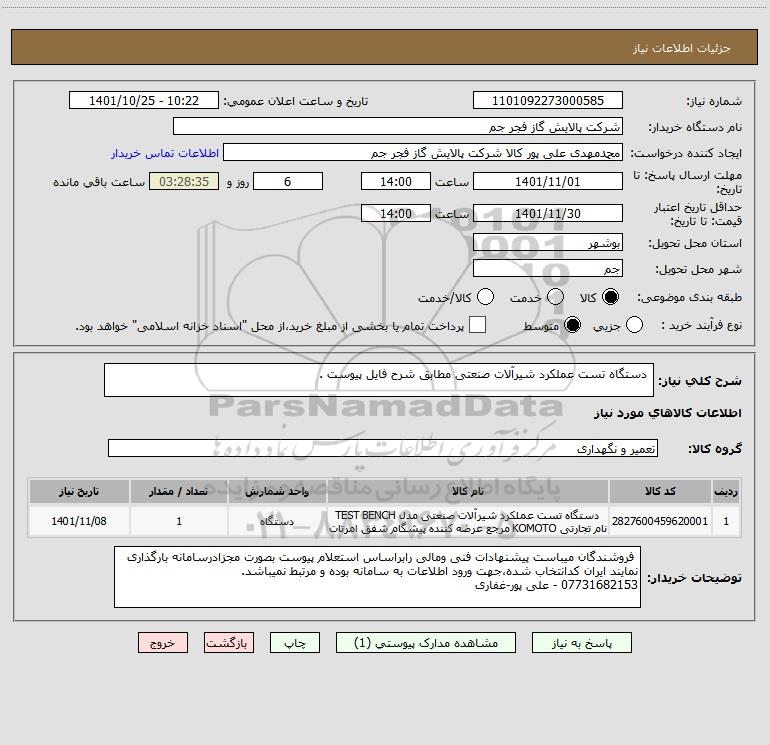Click the row number cell 1
Screen dimensions: 770x745
[726, 521]
